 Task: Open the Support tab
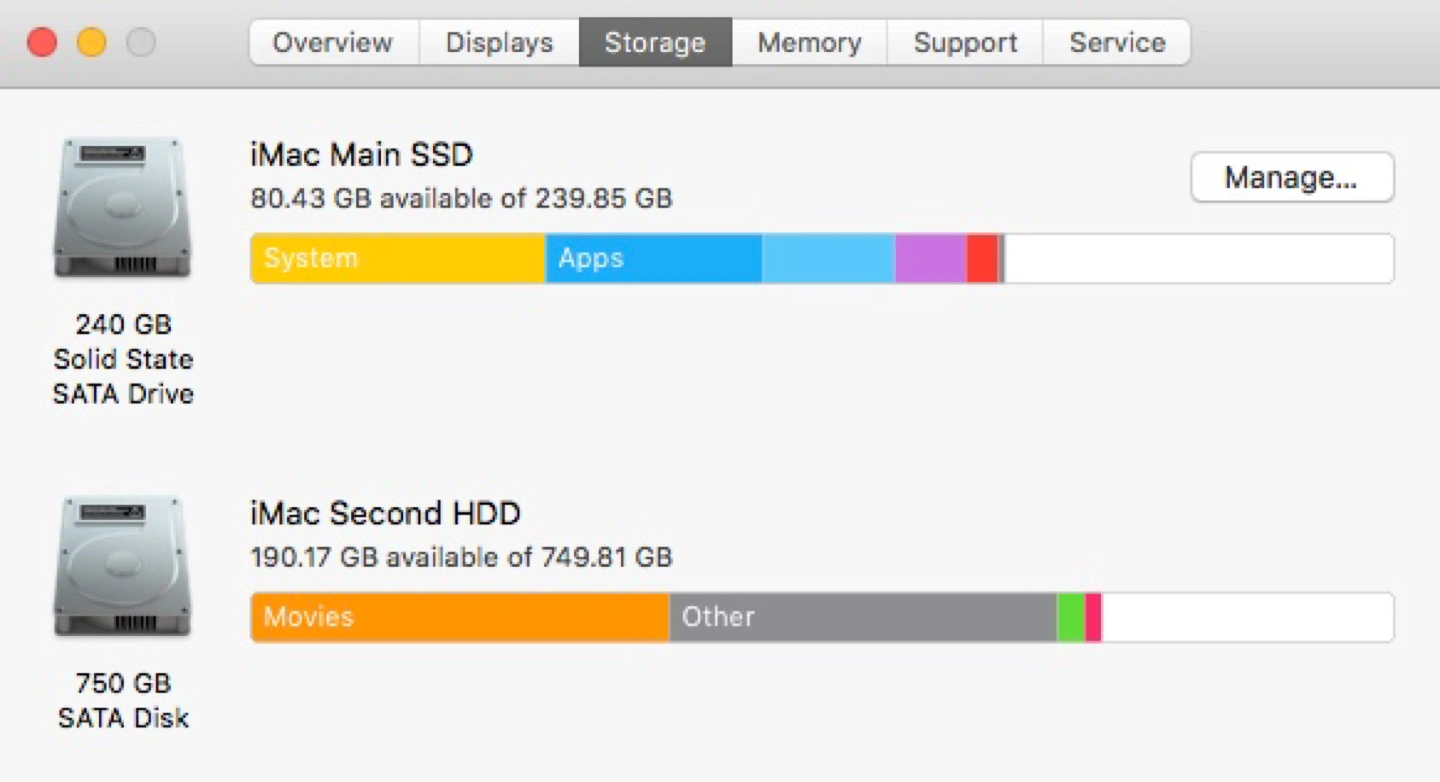965,43
